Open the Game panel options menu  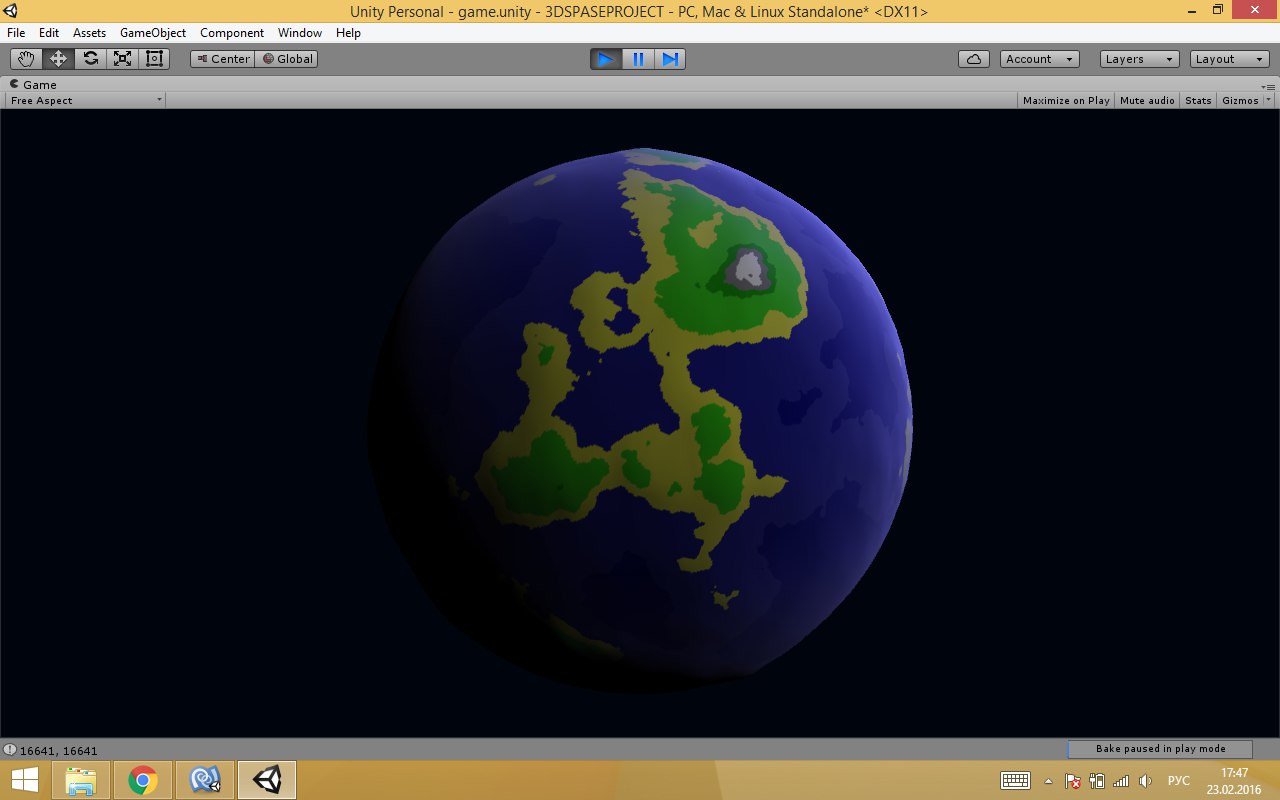pyautogui.click(x=1268, y=86)
